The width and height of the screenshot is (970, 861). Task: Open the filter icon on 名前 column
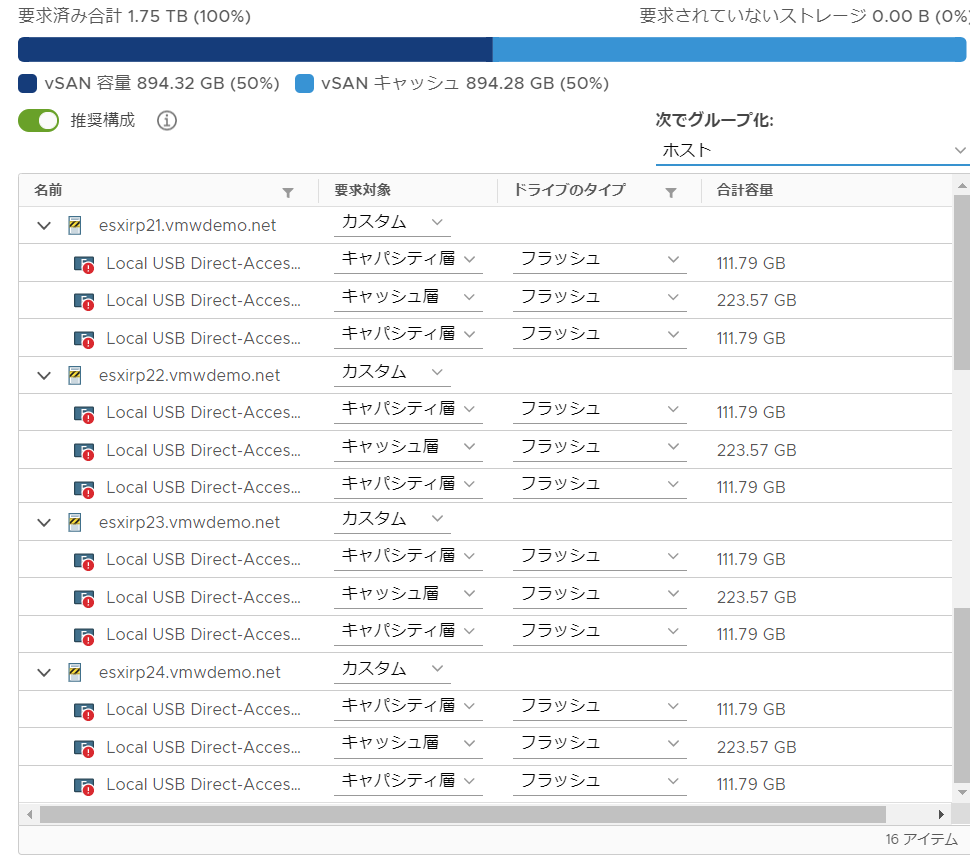pyautogui.click(x=288, y=192)
